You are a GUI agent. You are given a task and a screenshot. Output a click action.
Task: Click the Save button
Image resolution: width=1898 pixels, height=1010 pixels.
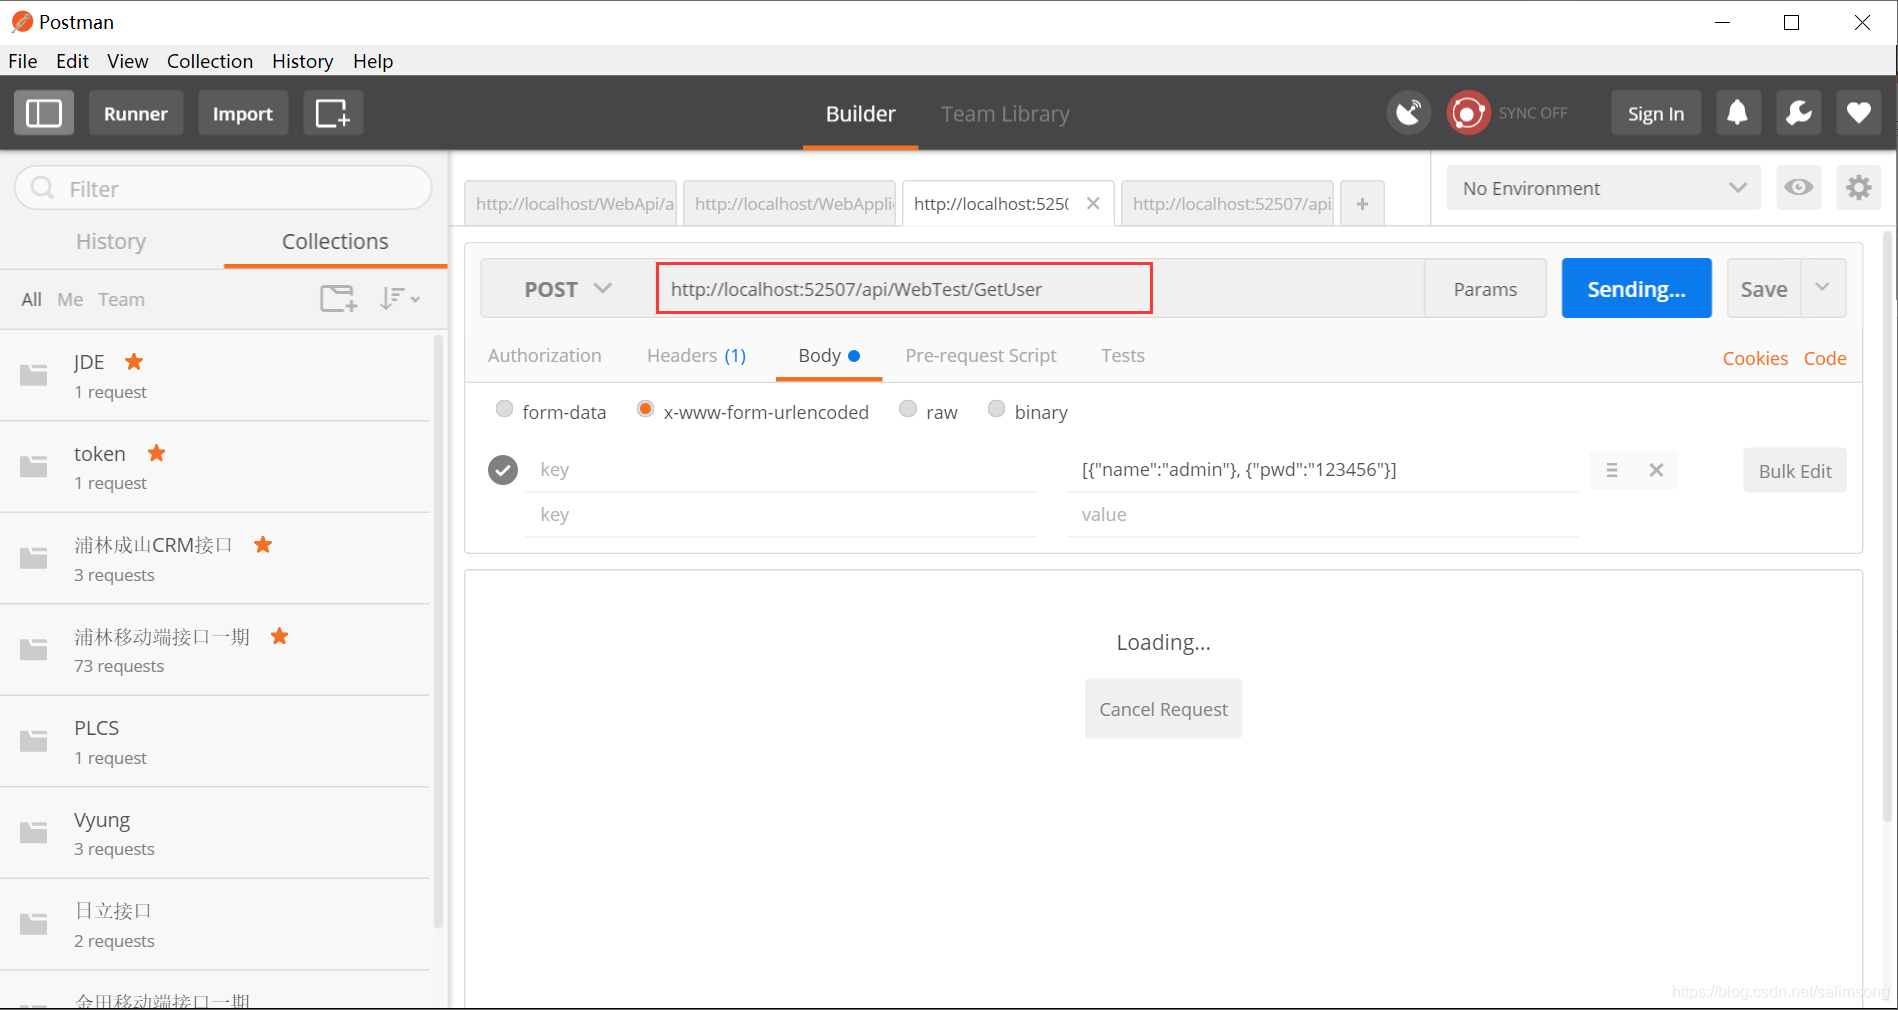(1764, 289)
